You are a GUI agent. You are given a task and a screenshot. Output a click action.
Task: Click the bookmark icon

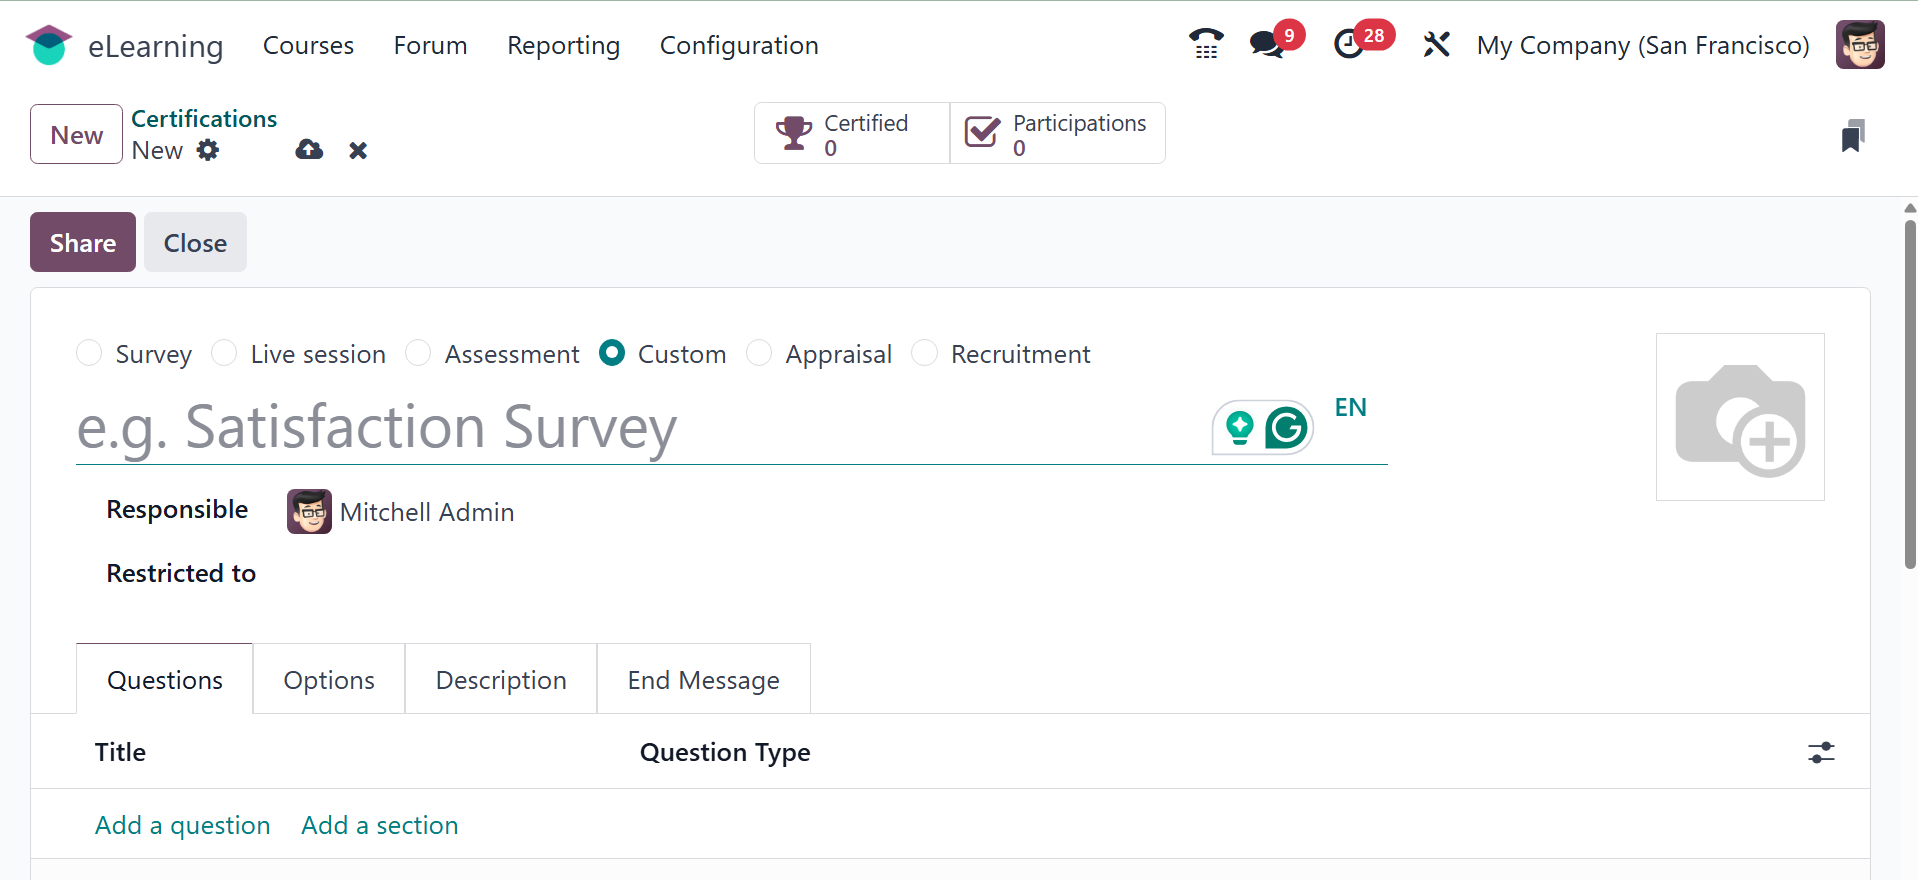tap(1852, 136)
